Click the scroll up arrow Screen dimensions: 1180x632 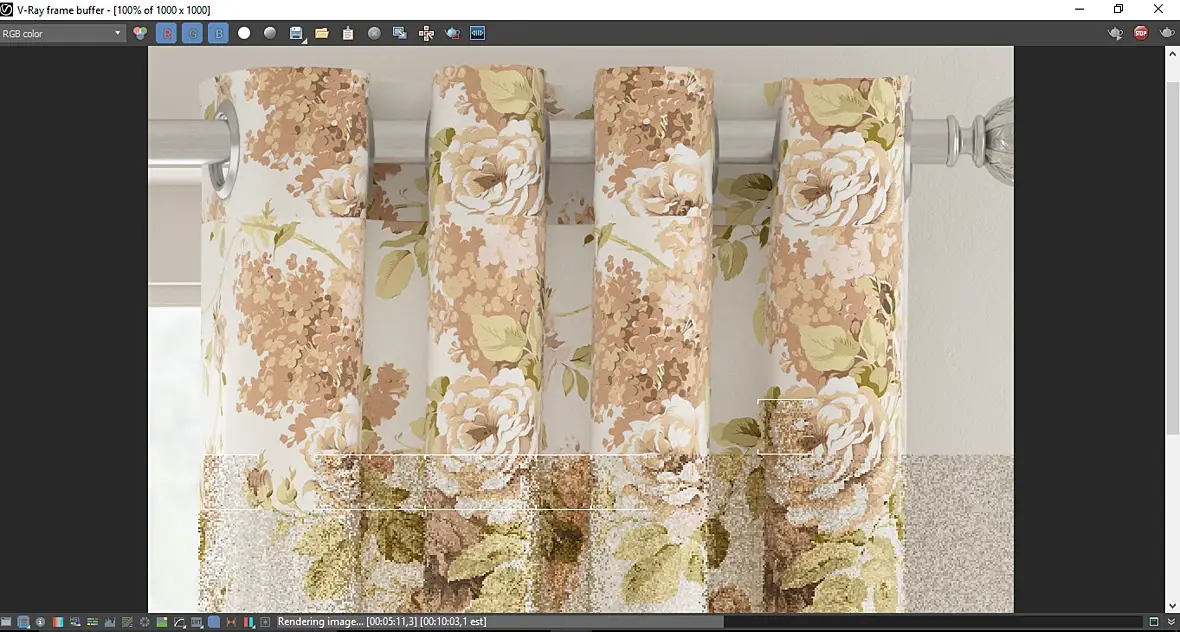pyautogui.click(x=1172, y=52)
